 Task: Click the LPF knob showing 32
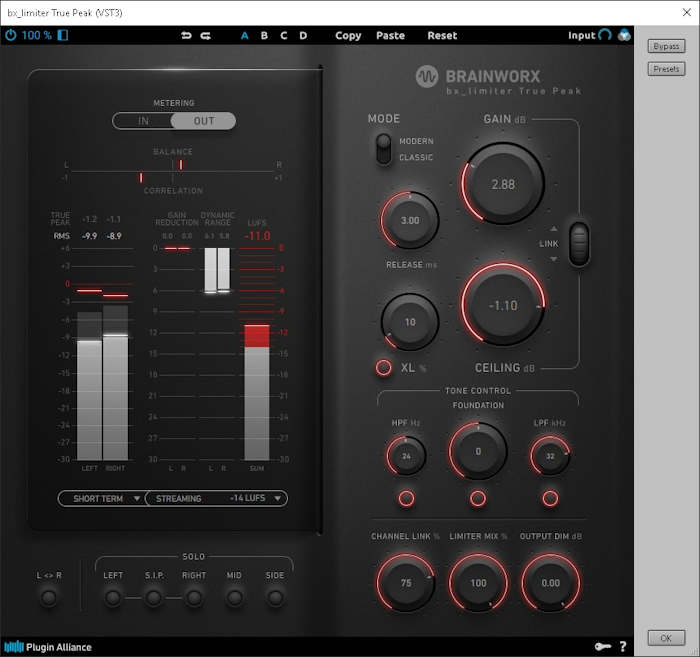pos(550,456)
